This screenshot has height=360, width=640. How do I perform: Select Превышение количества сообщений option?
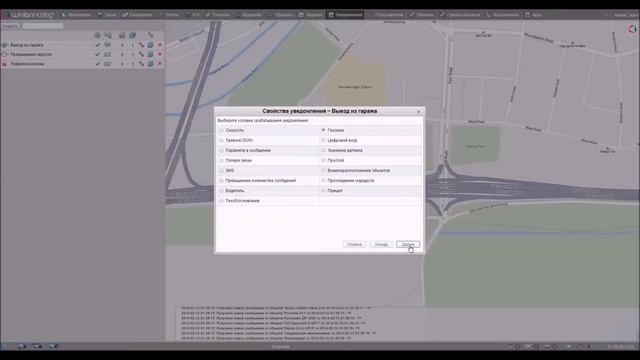point(221,181)
